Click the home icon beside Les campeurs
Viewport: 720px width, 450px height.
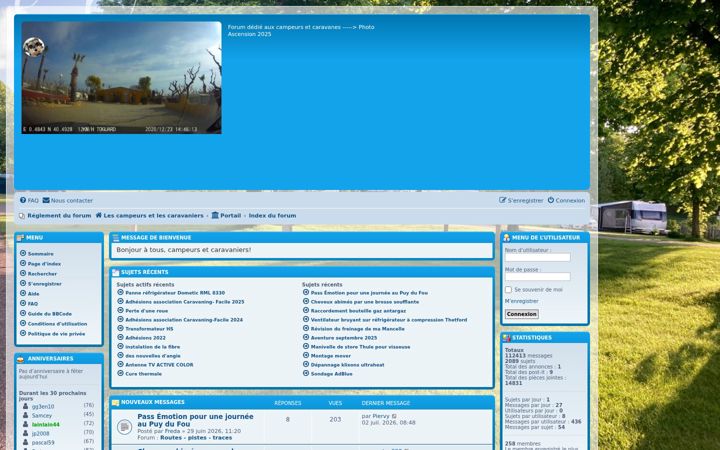98,215
